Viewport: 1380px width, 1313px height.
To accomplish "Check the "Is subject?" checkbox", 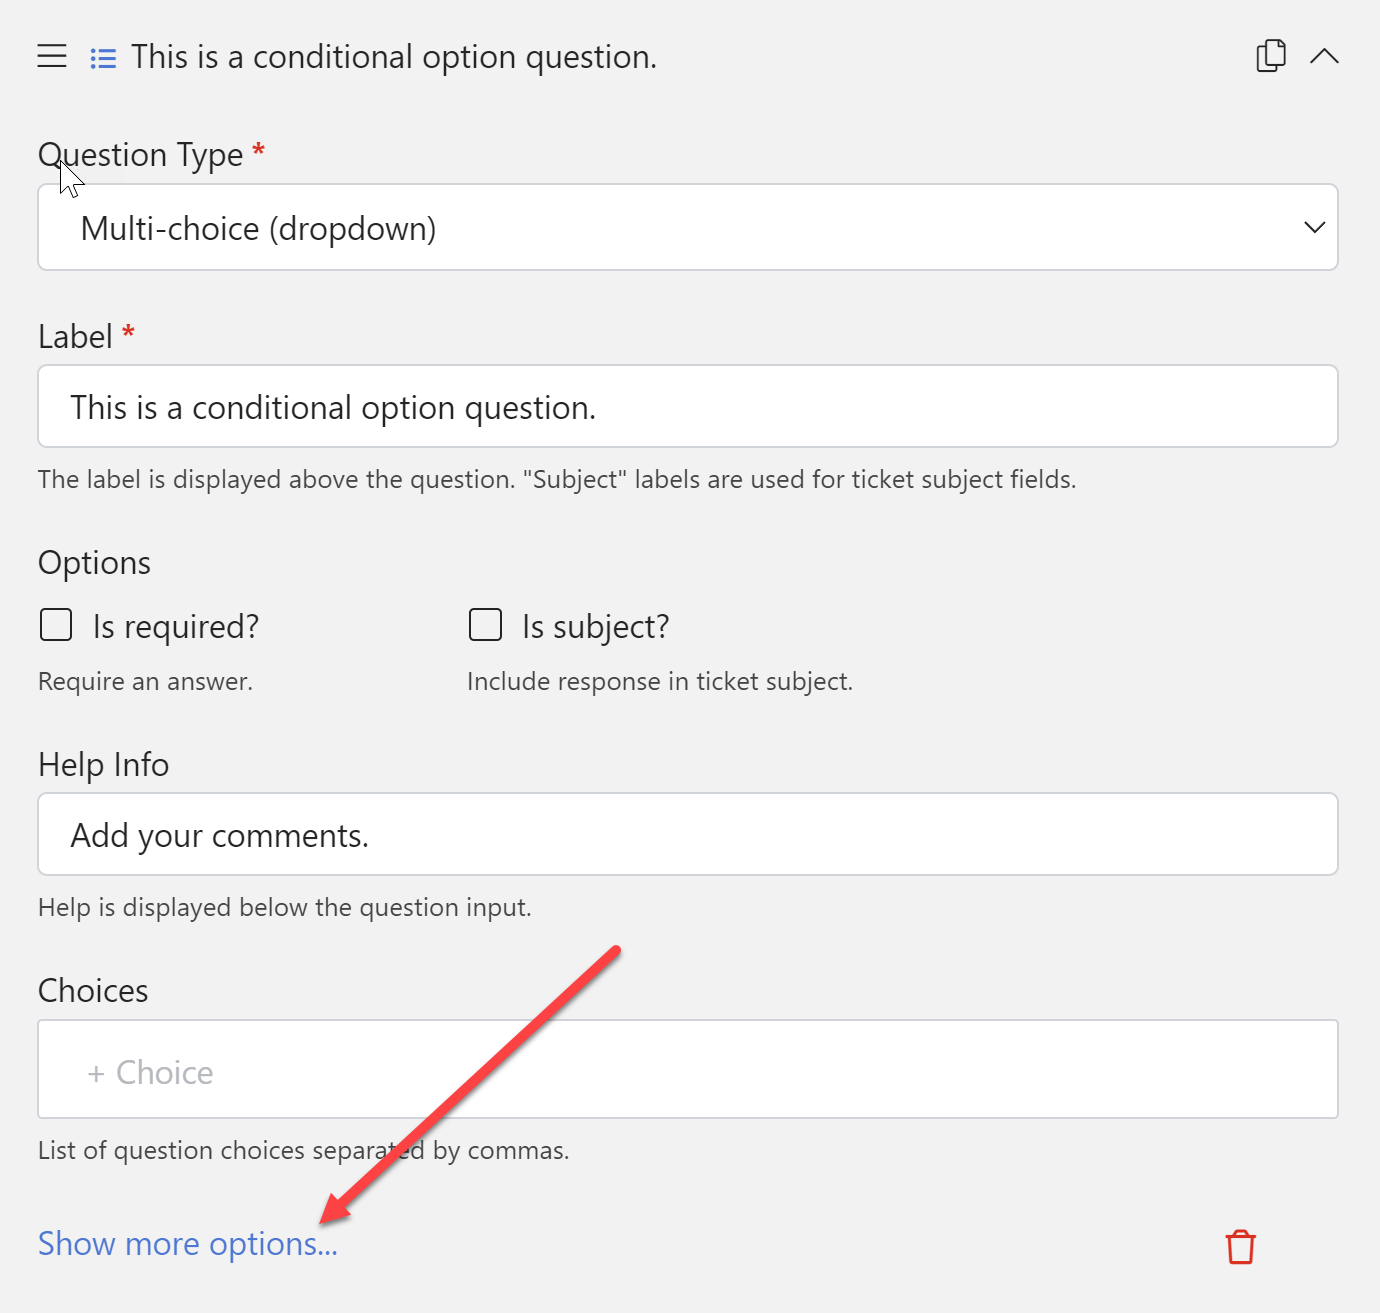I will click(x=485, y=624).
